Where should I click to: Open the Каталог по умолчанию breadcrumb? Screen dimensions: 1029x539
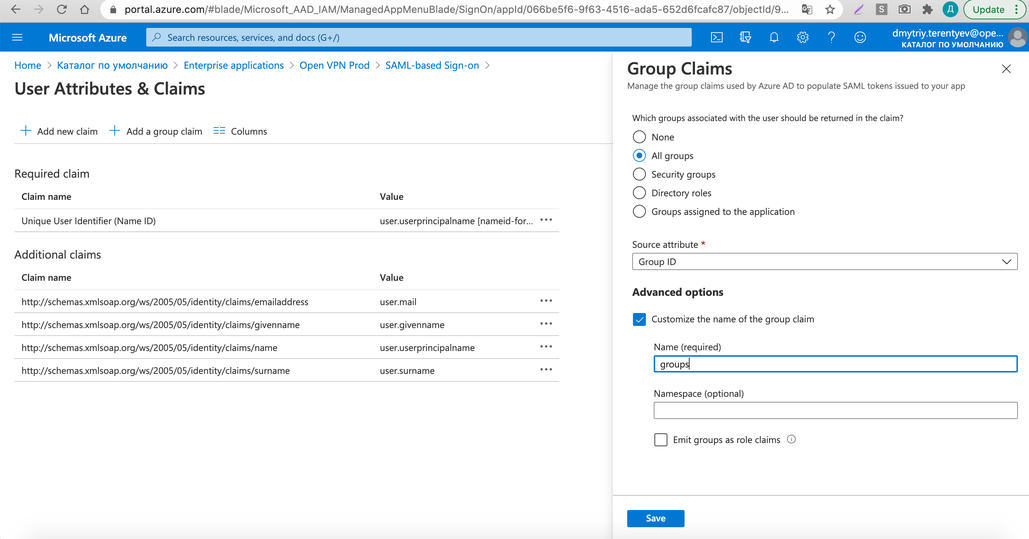112,66
